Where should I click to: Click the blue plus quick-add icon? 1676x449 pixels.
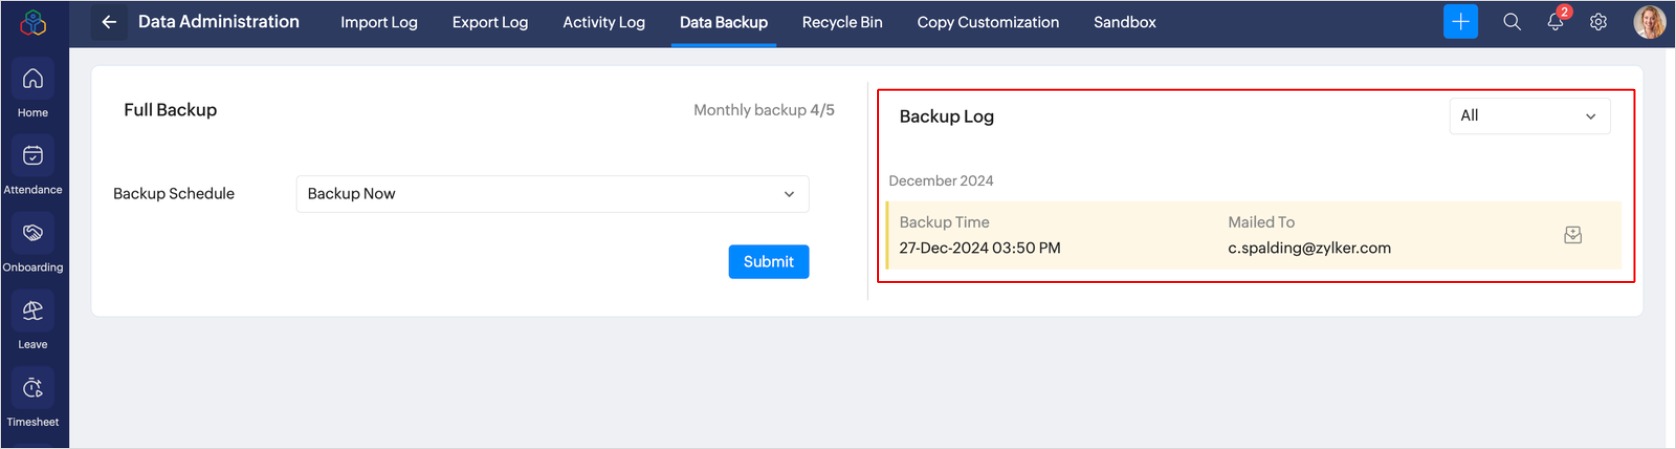pos(1460,22)
